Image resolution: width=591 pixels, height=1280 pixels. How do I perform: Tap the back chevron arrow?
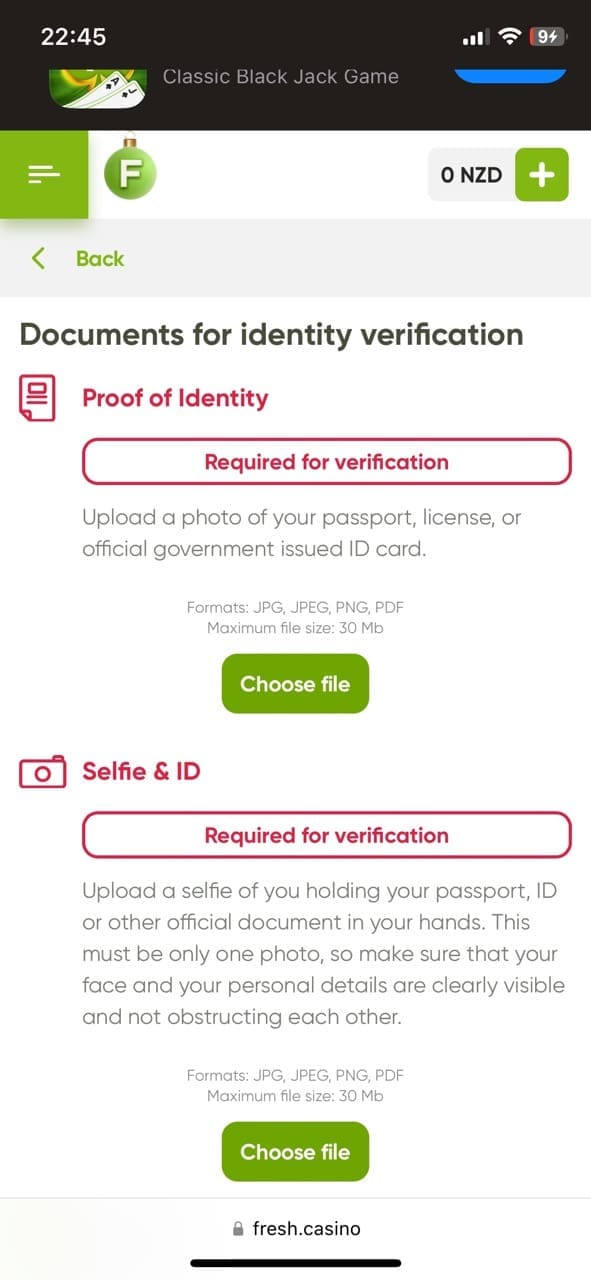coord(39,259)
